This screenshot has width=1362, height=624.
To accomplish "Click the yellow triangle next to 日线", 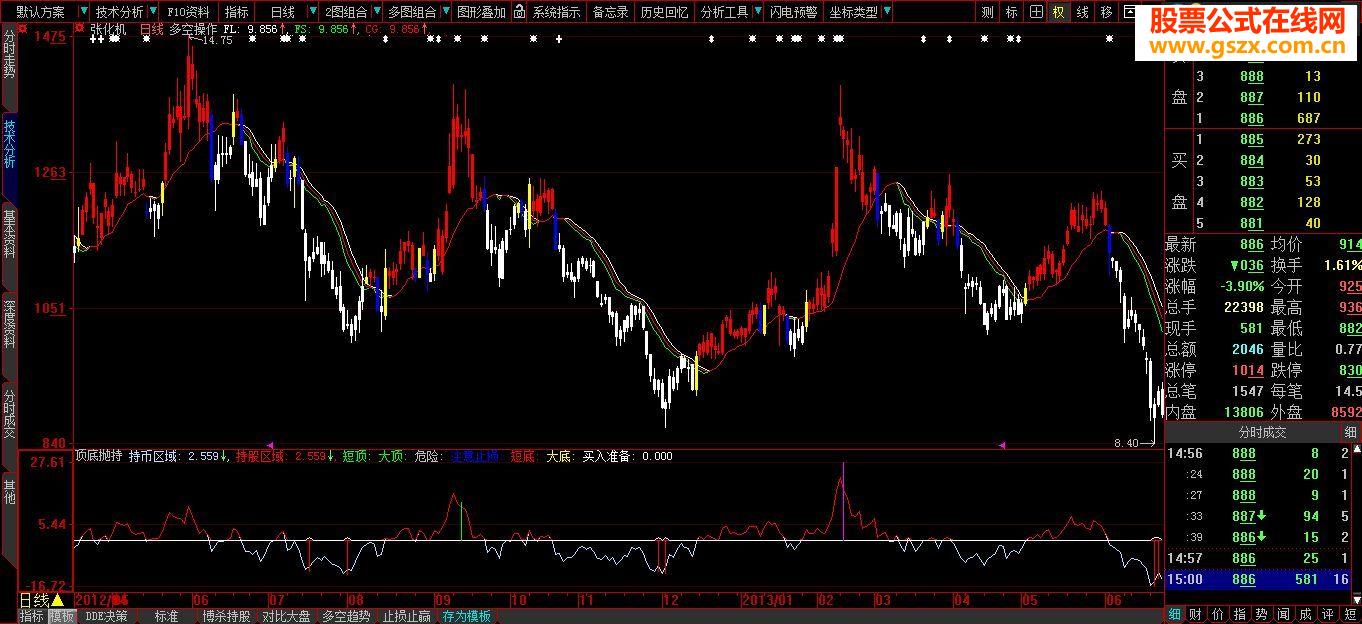I will click(x=58, y=600).
